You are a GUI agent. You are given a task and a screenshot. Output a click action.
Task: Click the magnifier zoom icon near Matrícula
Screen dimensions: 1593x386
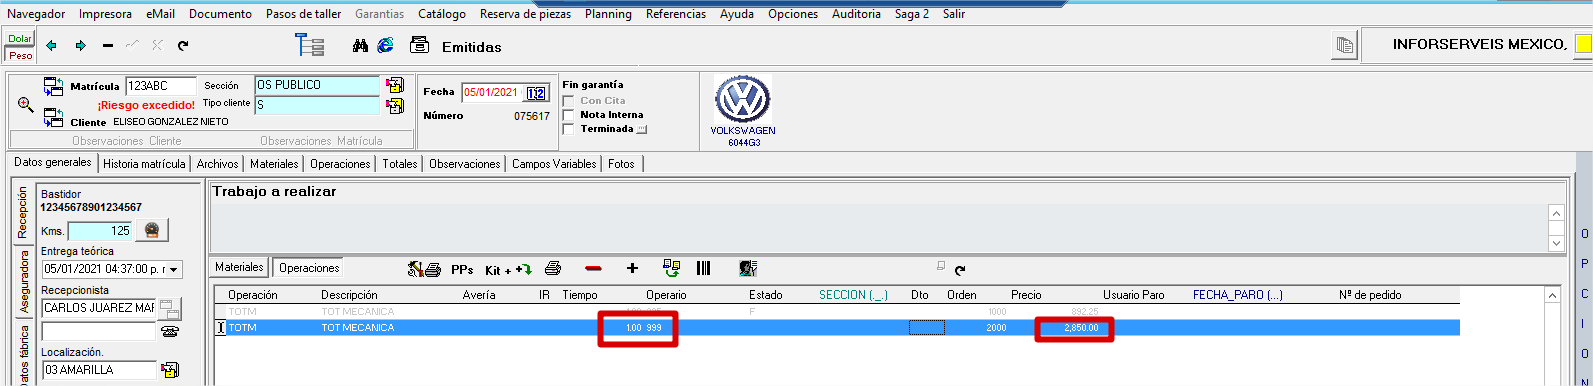(26, 104)
